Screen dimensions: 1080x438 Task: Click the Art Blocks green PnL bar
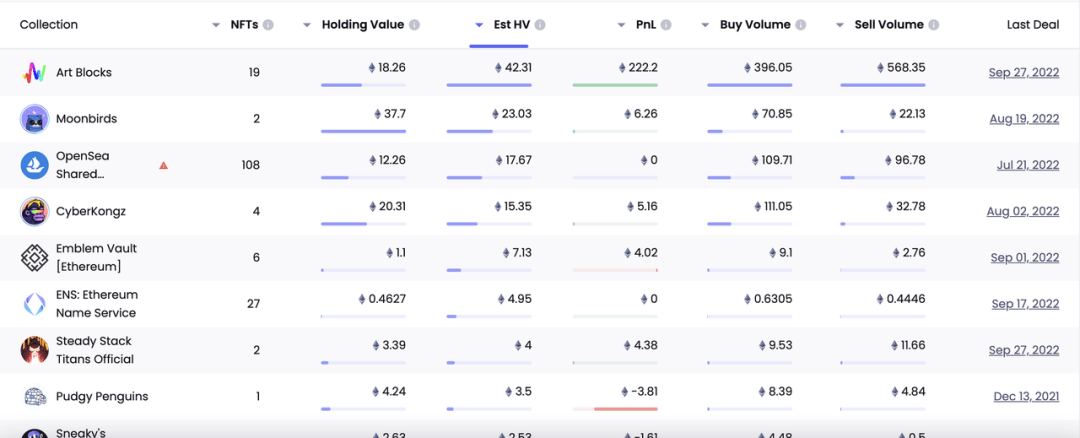pos(615,85)
